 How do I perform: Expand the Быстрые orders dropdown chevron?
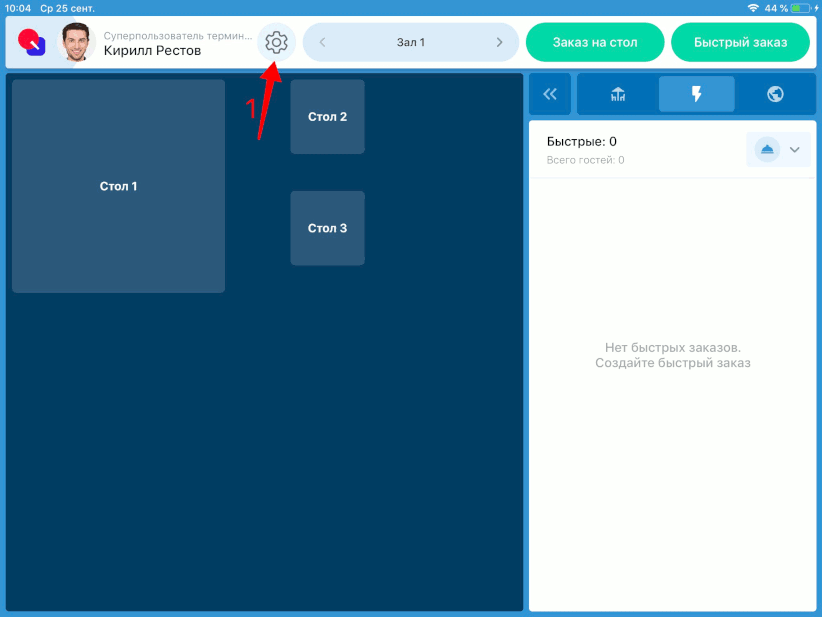click(795, 150)
